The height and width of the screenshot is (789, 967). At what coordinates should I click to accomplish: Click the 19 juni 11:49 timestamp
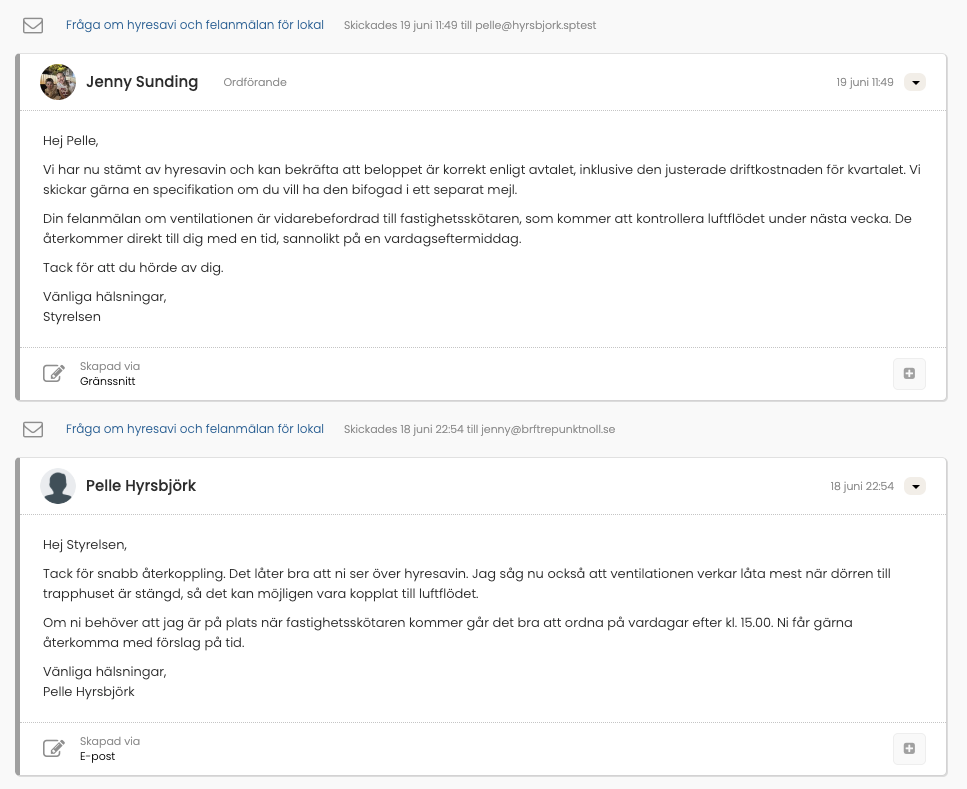865,82
